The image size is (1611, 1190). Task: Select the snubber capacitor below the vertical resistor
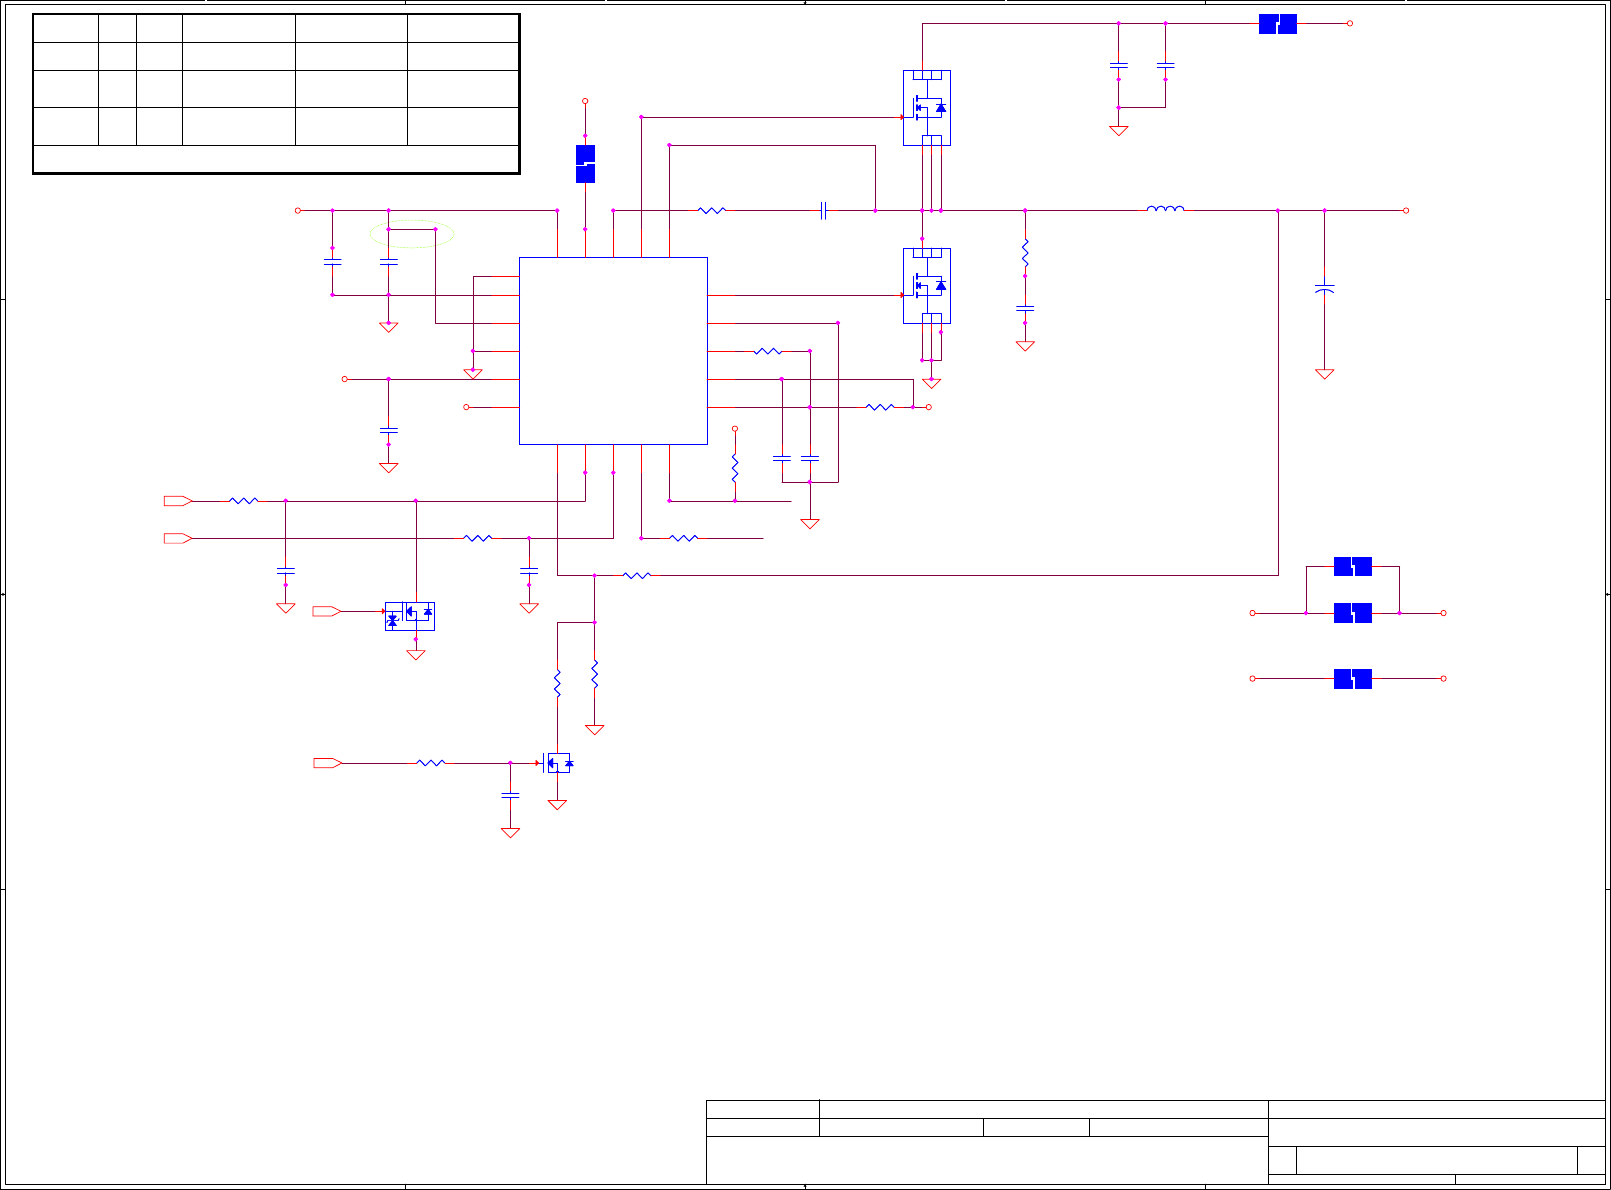(1025, 309)
